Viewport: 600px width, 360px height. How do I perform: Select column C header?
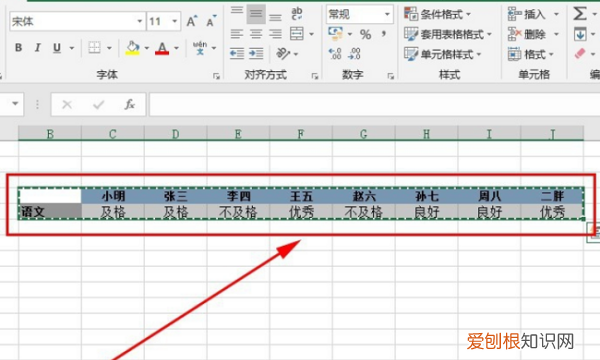click(x=112, y=134)
